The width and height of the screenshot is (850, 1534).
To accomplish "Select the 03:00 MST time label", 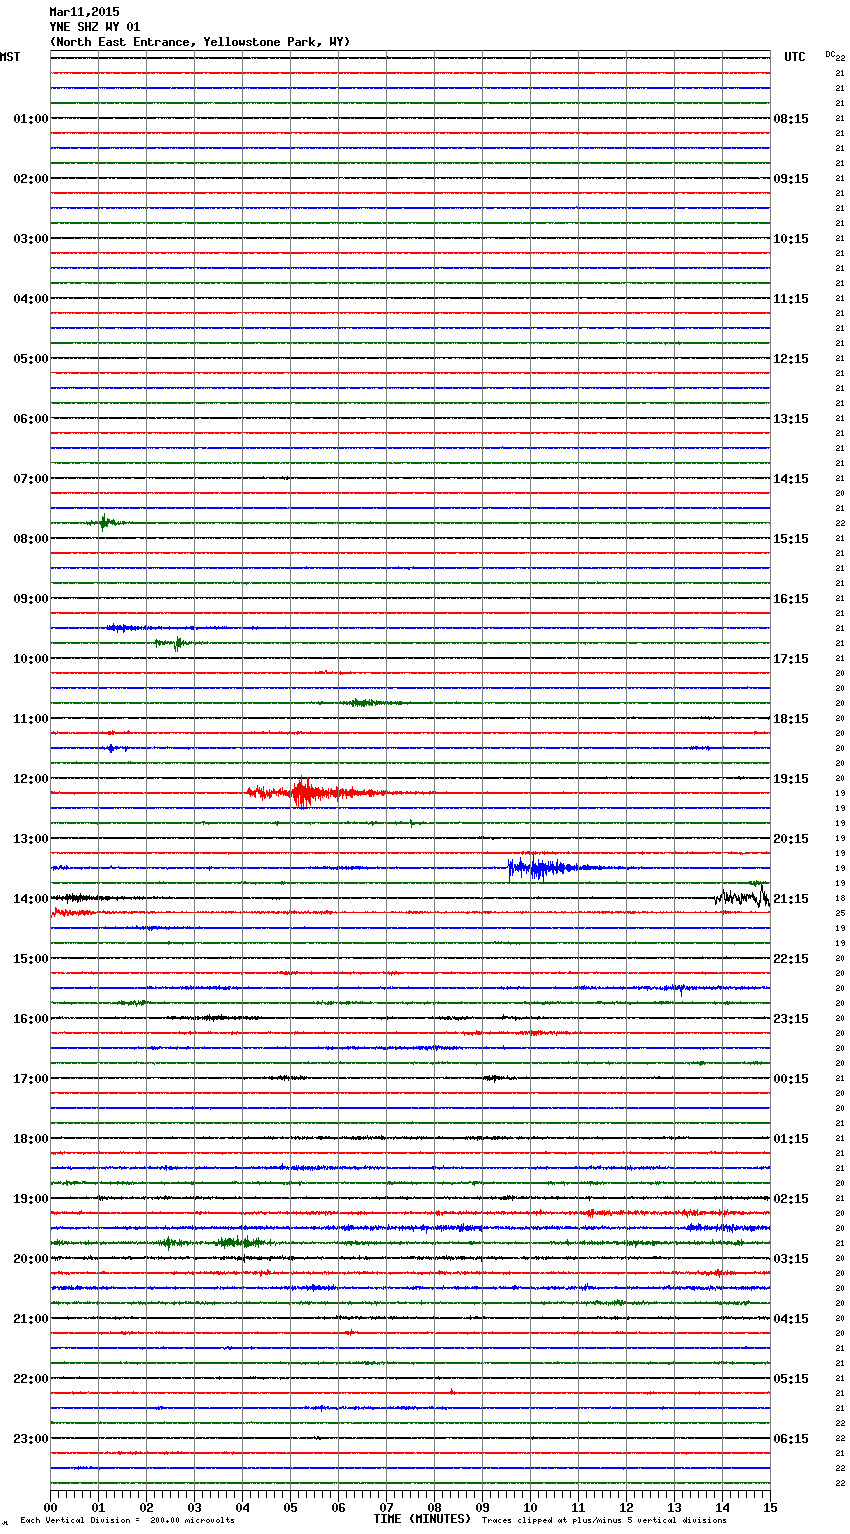I will point(30,239).
